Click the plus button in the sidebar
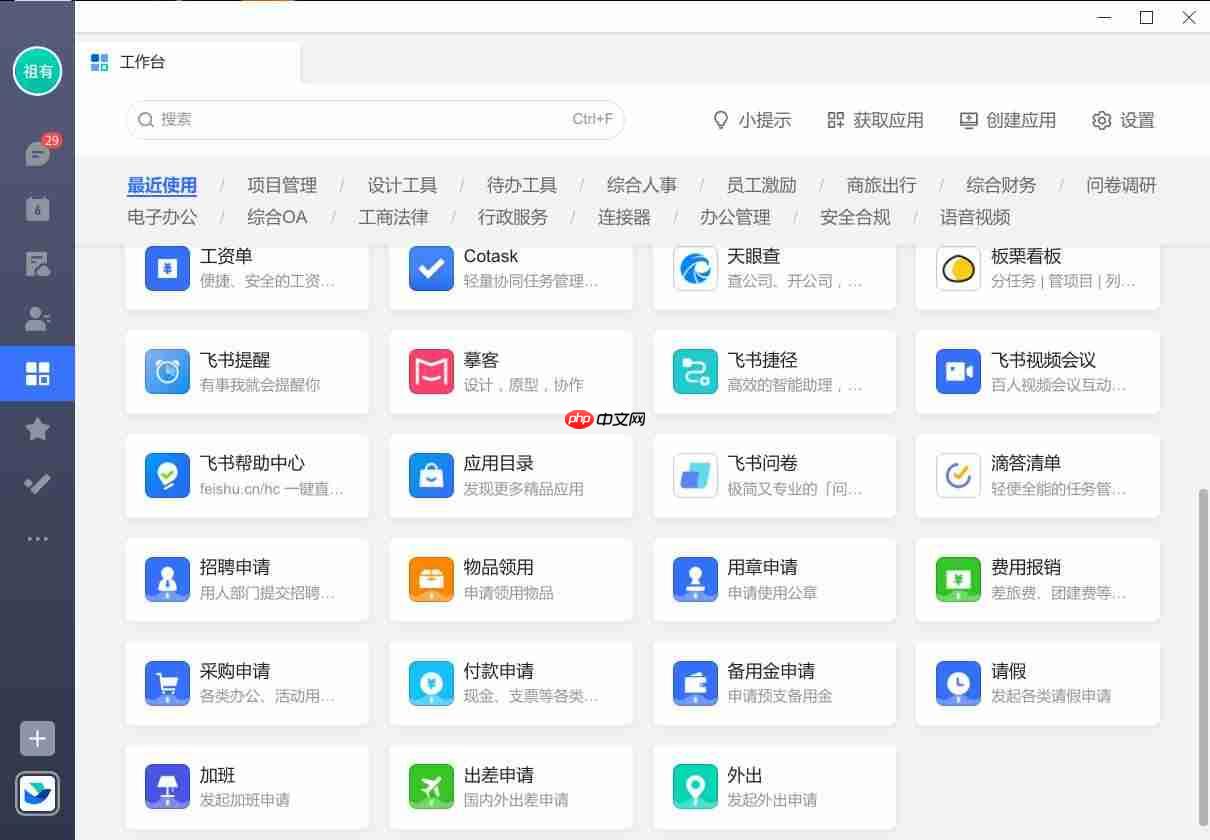 37,738
